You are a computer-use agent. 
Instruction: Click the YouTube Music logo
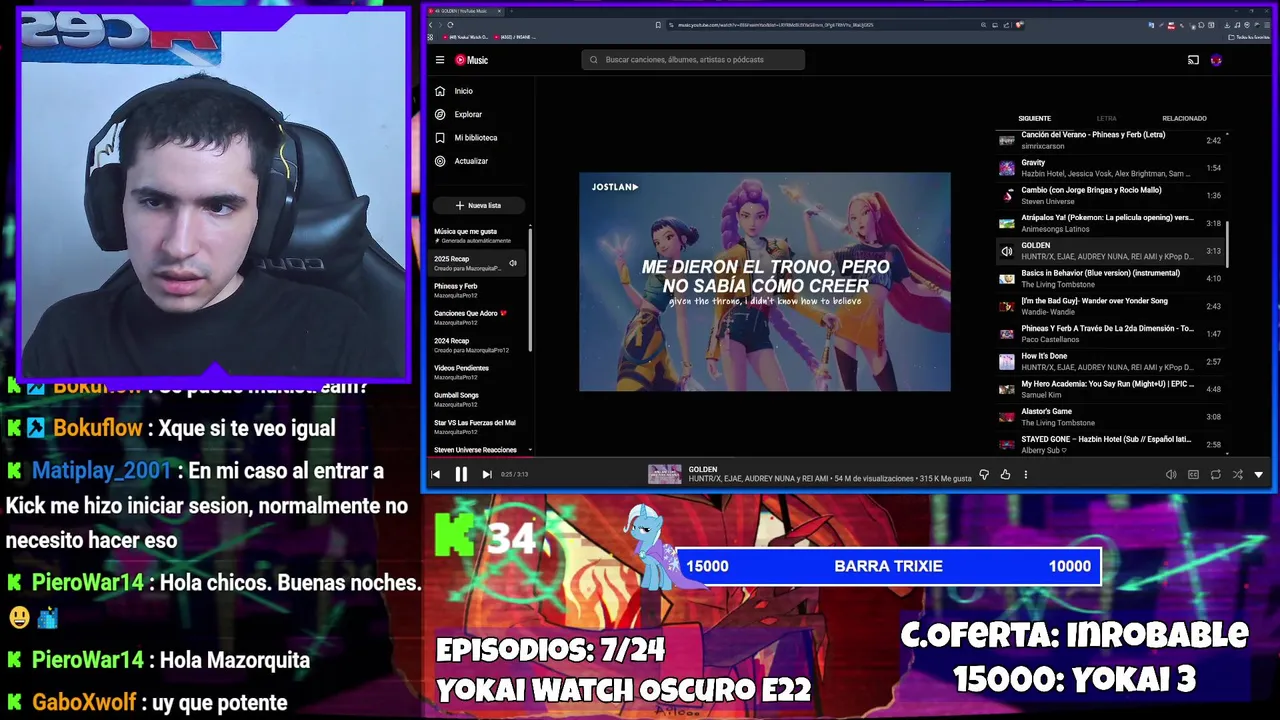tap(471, 60)
